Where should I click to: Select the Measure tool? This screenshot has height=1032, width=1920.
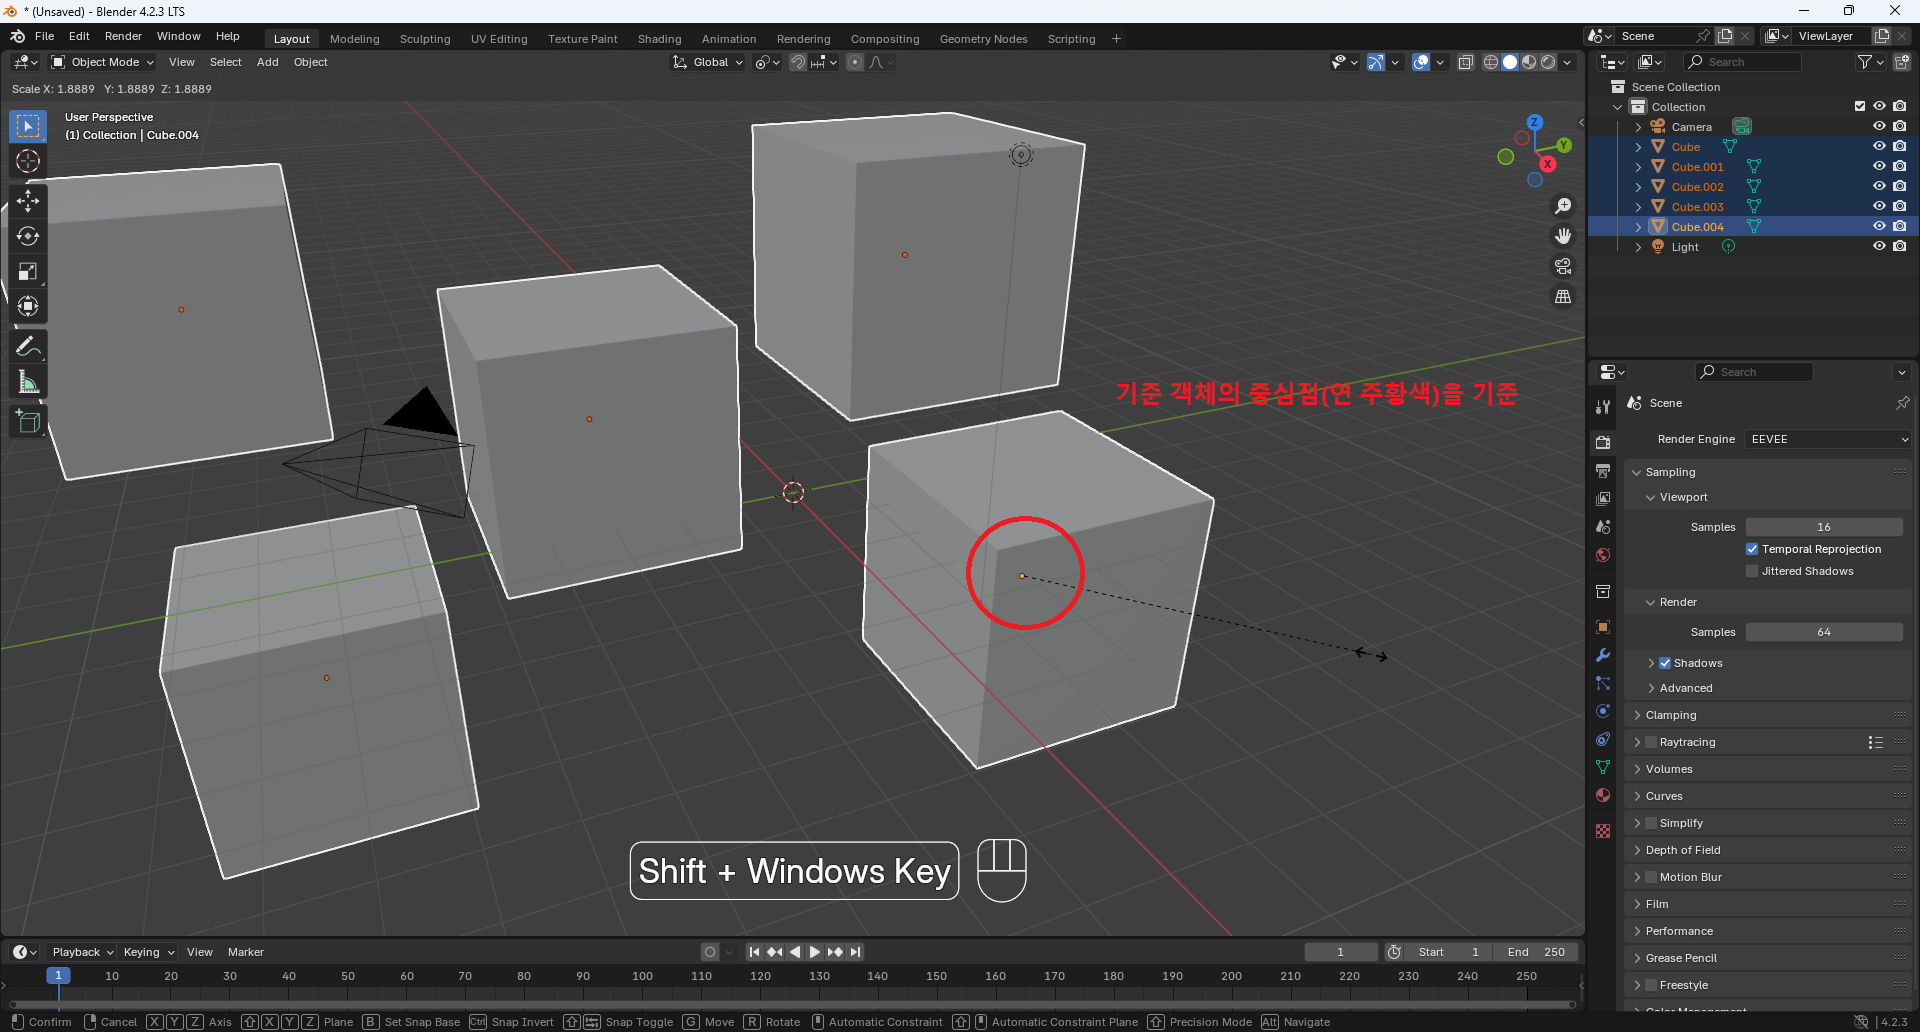click(28, 382)
